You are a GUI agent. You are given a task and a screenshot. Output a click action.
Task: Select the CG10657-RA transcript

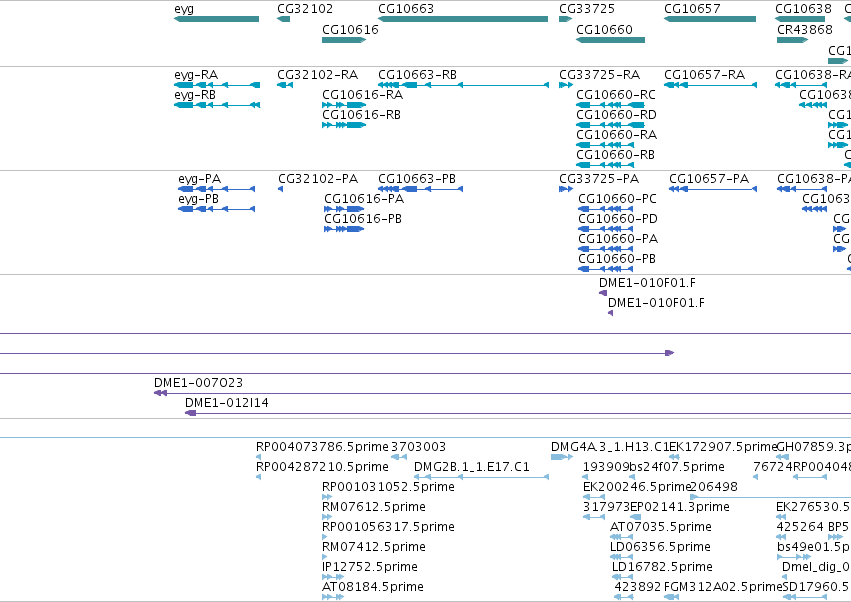pyautogui.click(x=710, y=85)
